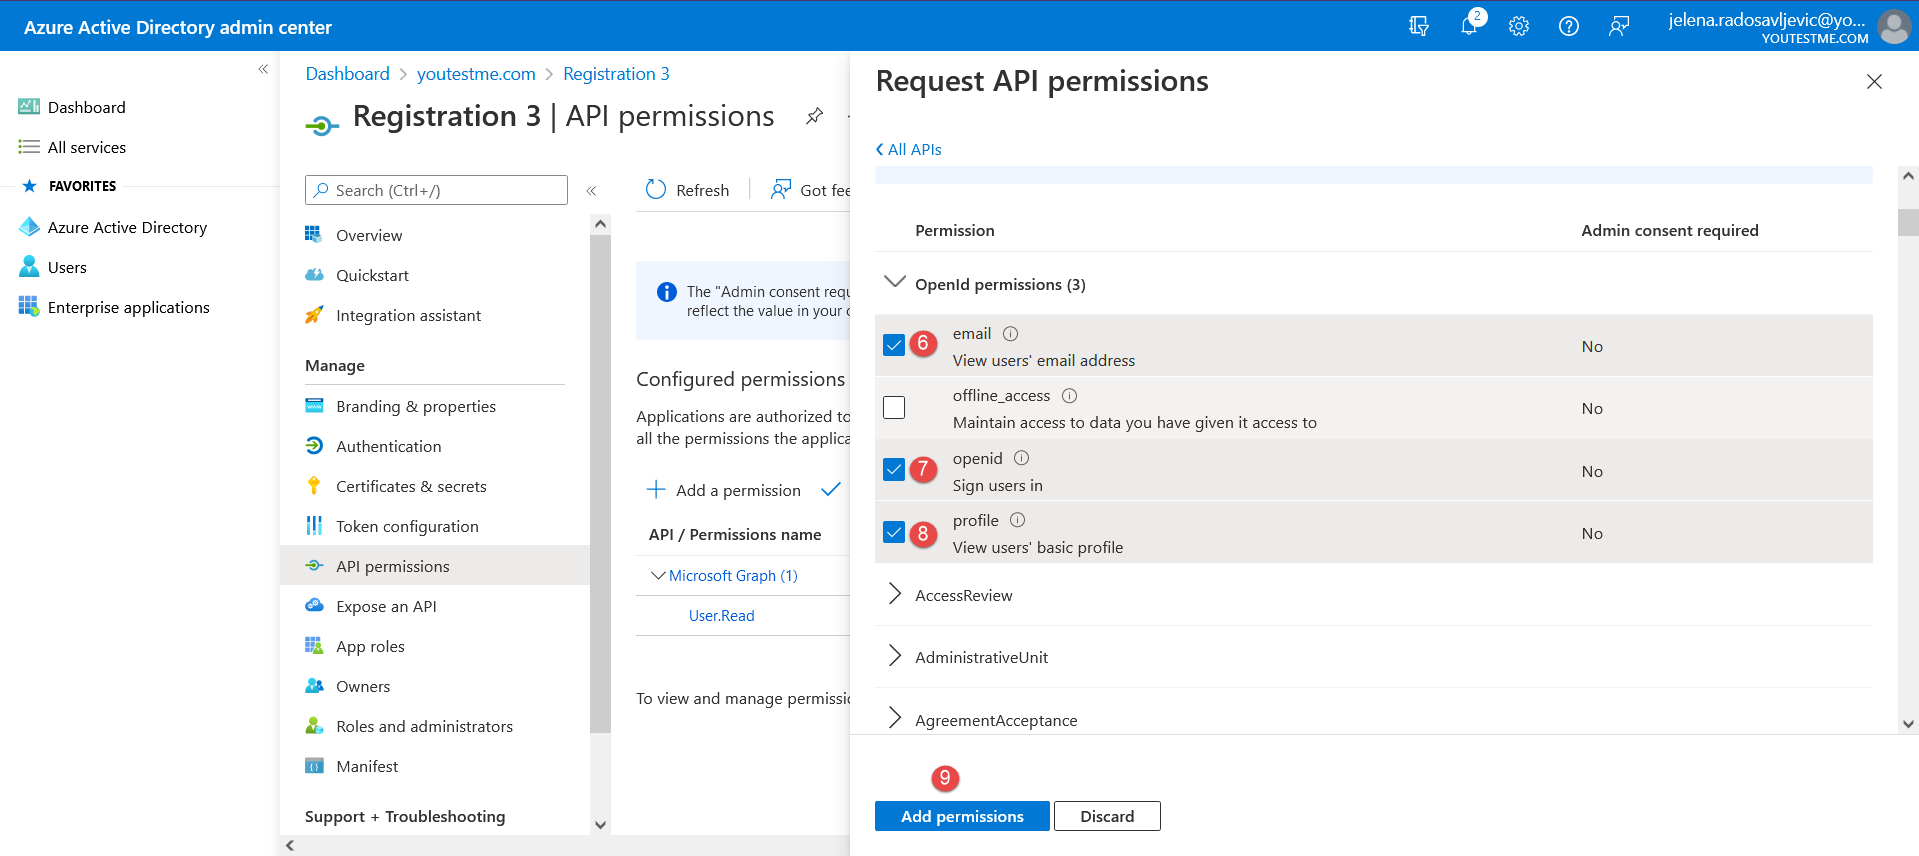
Task: Pin the Registration 3 blade
Action: pyautogui.click(x=814, y=116)
